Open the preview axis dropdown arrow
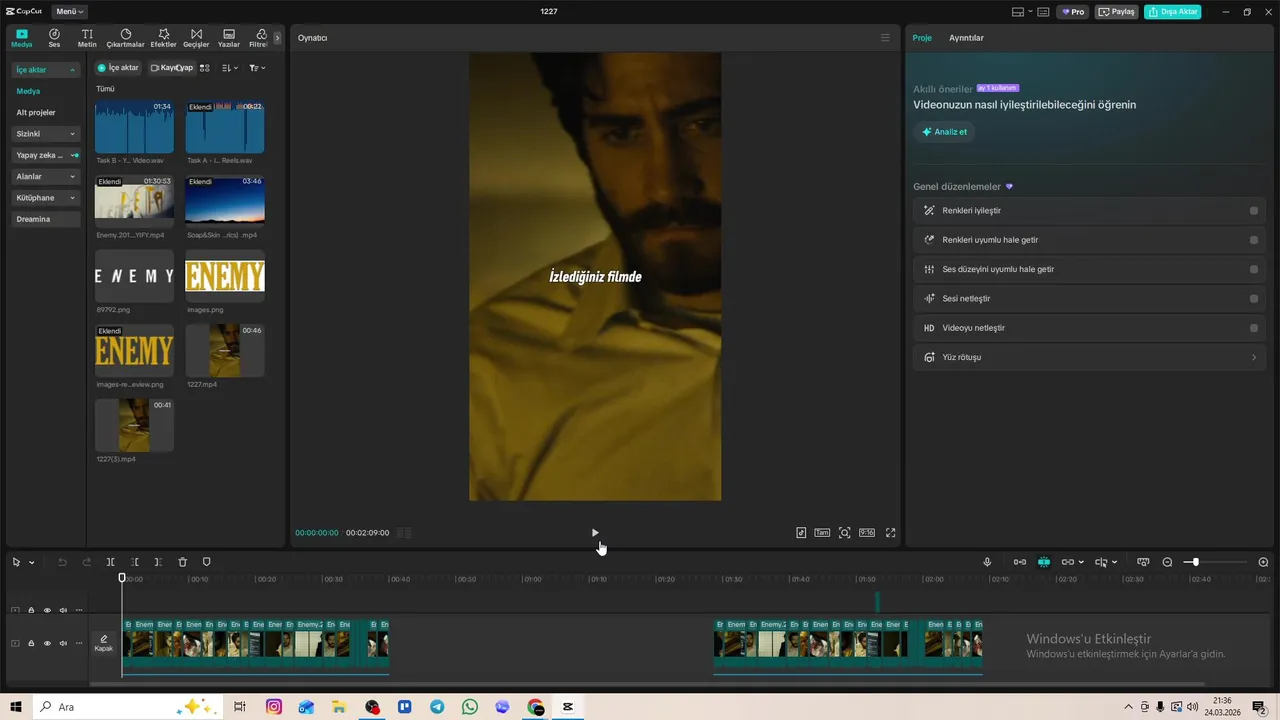The width and height of the screenshot is (1280, 720). (1114, 562)
